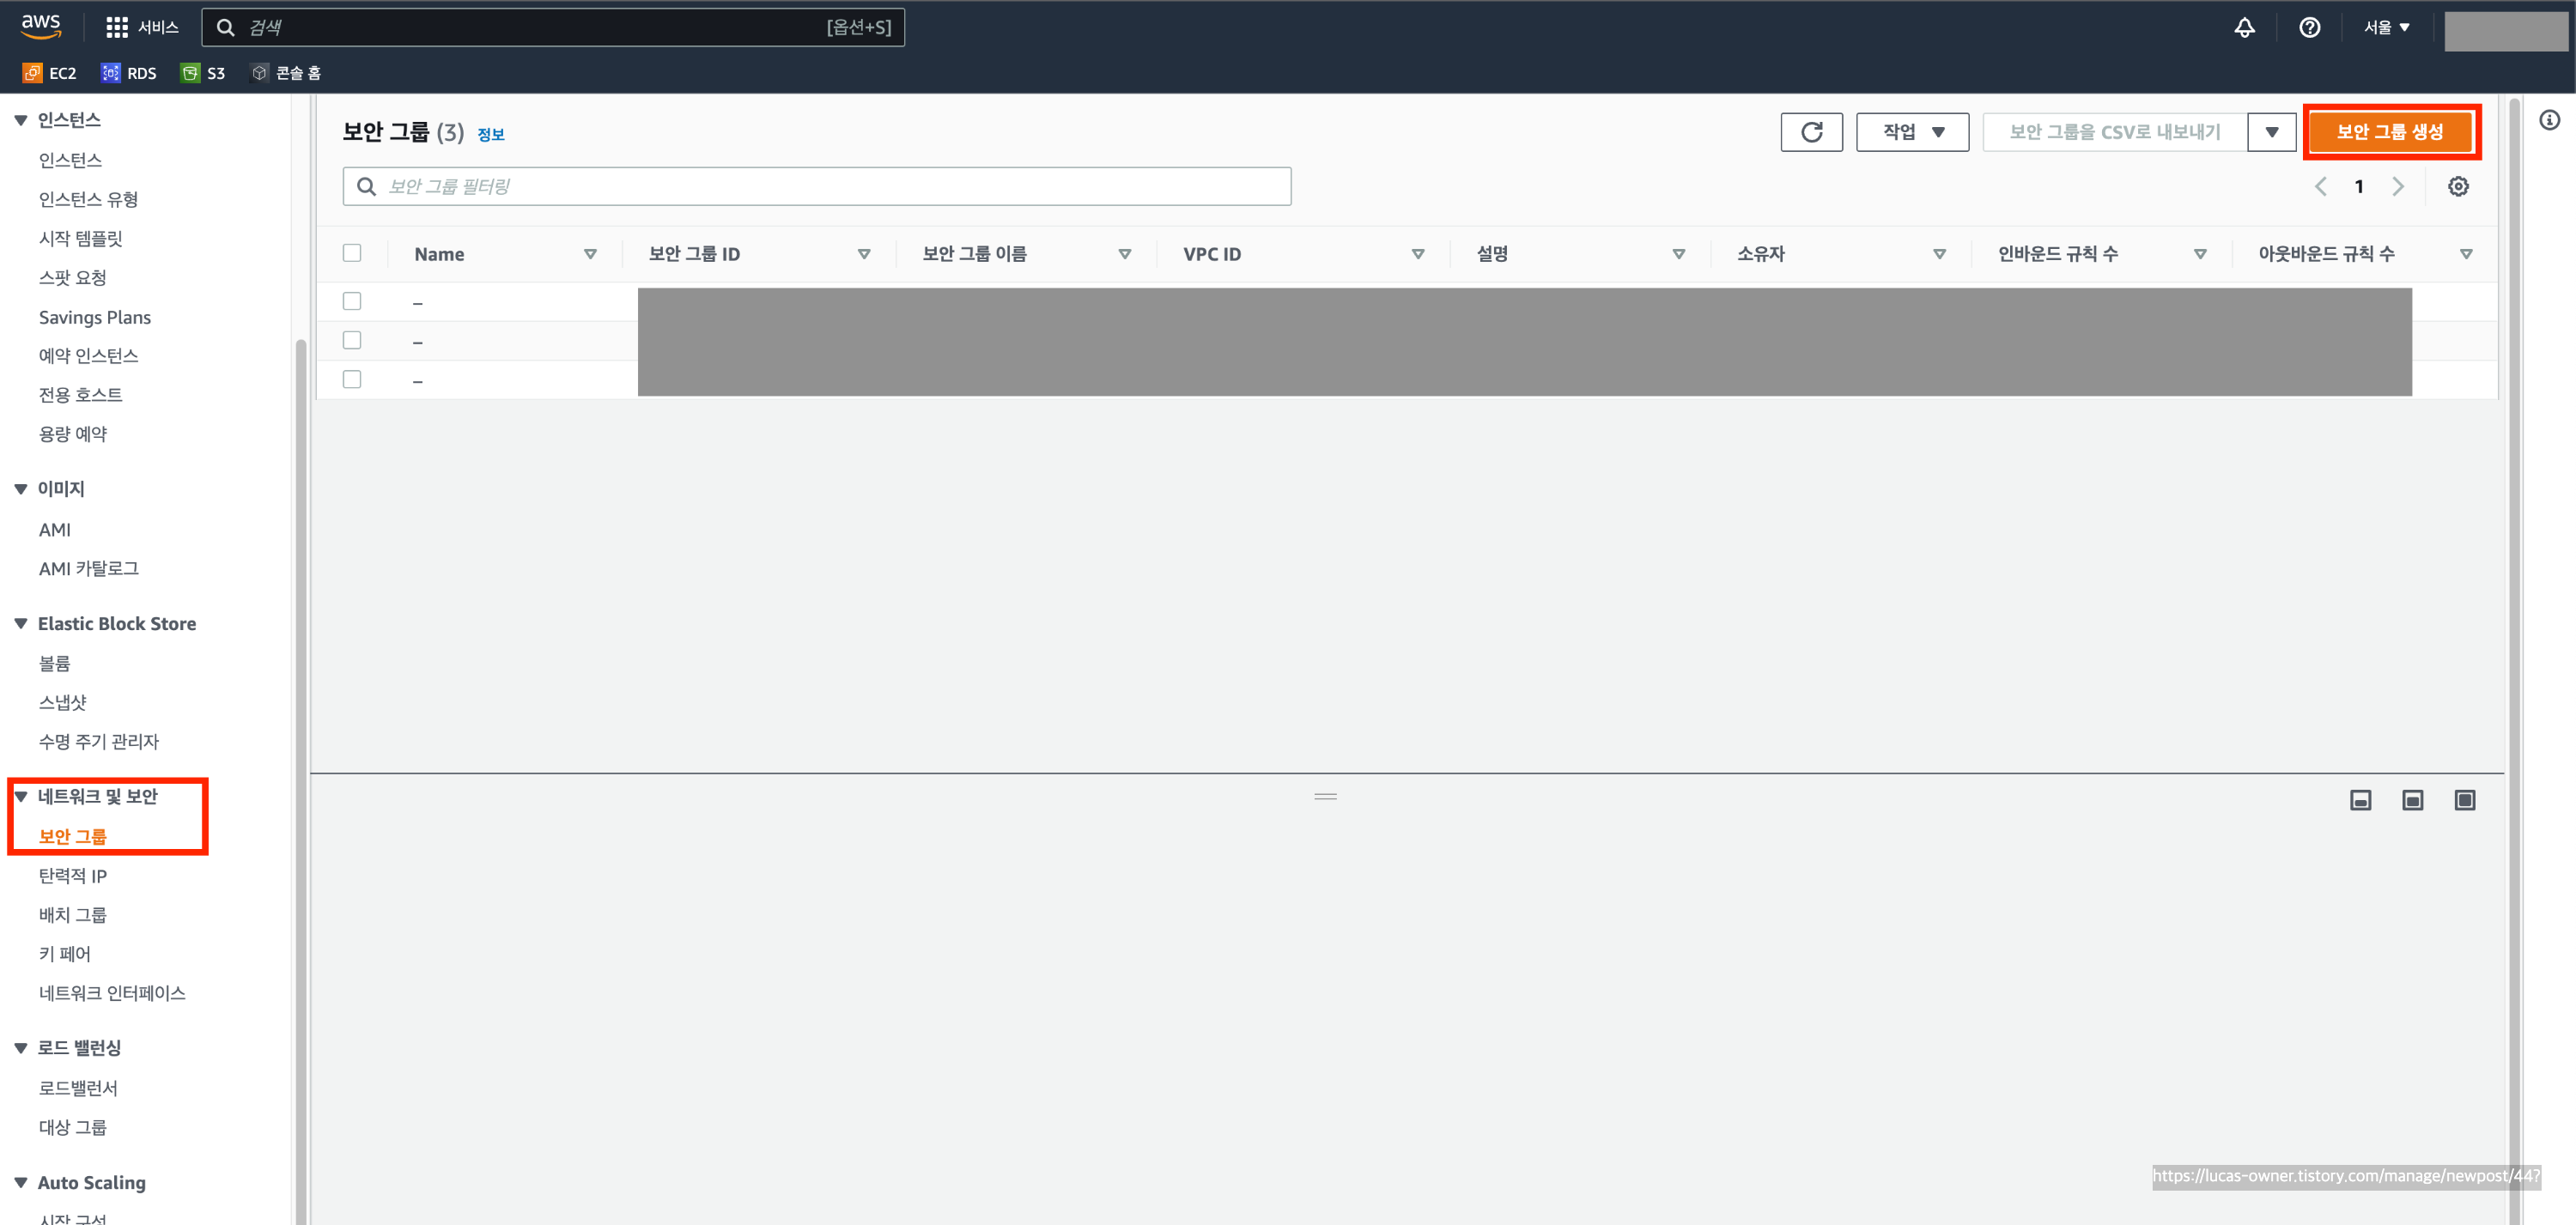The image size is (2576, 1225).
Task: Check the first security group row checkbox
Action: coord(352,301)
